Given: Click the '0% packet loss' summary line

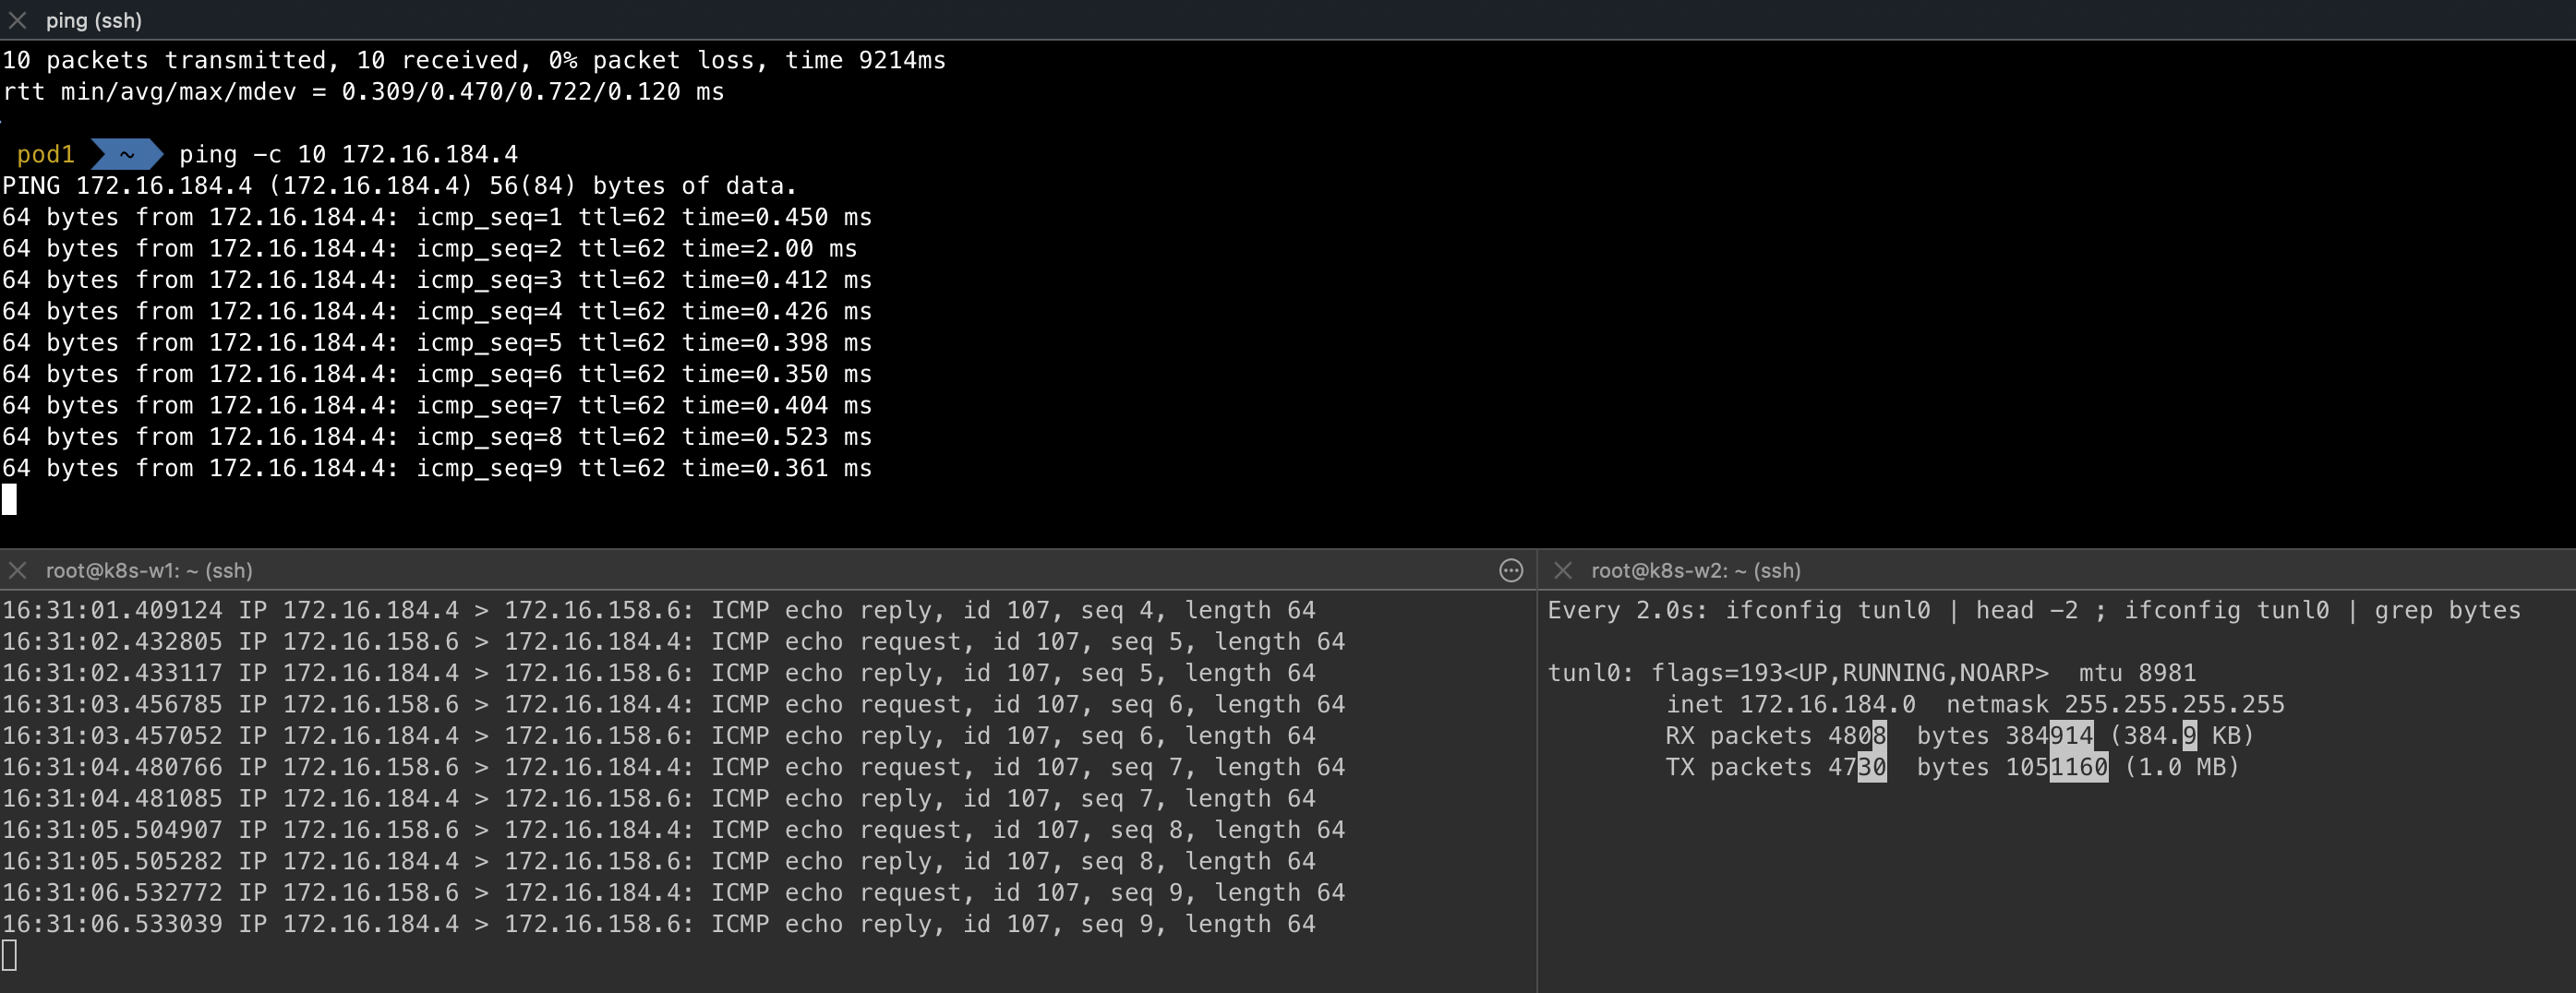Looking at the screenshot, I should (x=474, y=60).
